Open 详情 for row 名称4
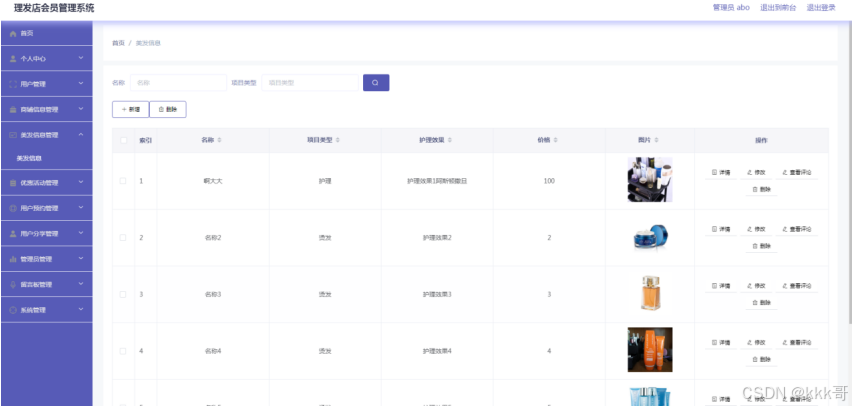The height and width of the screenshot is (408, 852). click(x=721, y=343)
